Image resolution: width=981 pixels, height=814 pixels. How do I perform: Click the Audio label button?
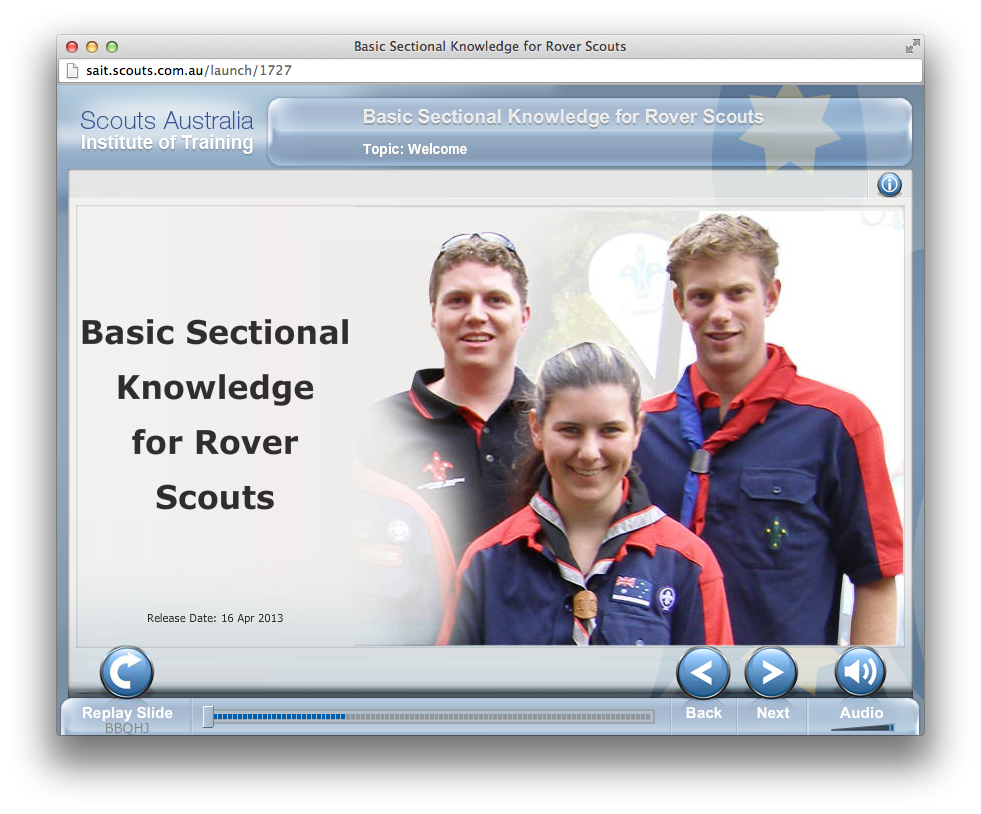point(861,713)
